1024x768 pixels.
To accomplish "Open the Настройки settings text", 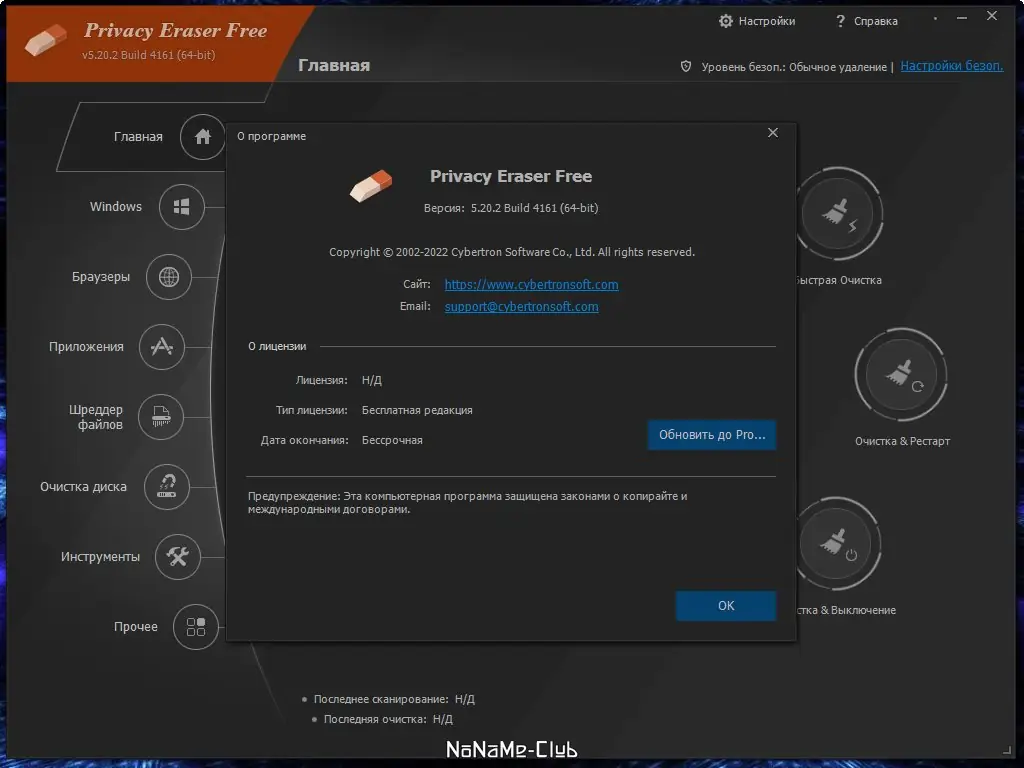I will pos(767,21).
